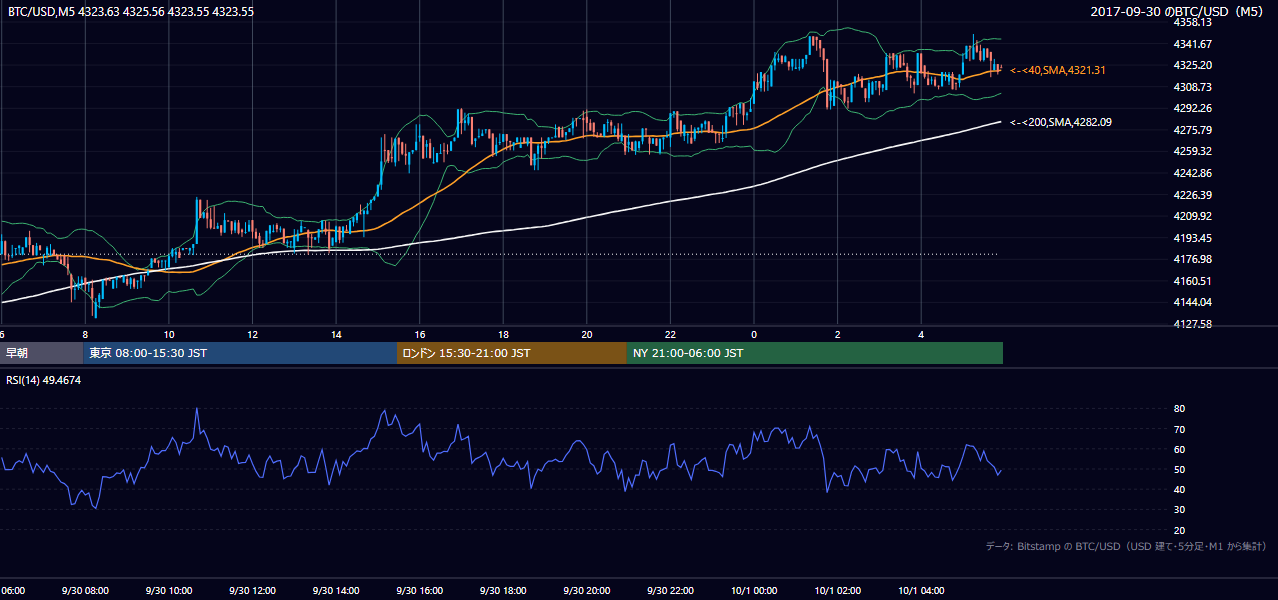Viewport: 1278px width, 600px height.
Task: Click the RSI(14) 49.4674 indicator label
Action: tap(44, 381)
